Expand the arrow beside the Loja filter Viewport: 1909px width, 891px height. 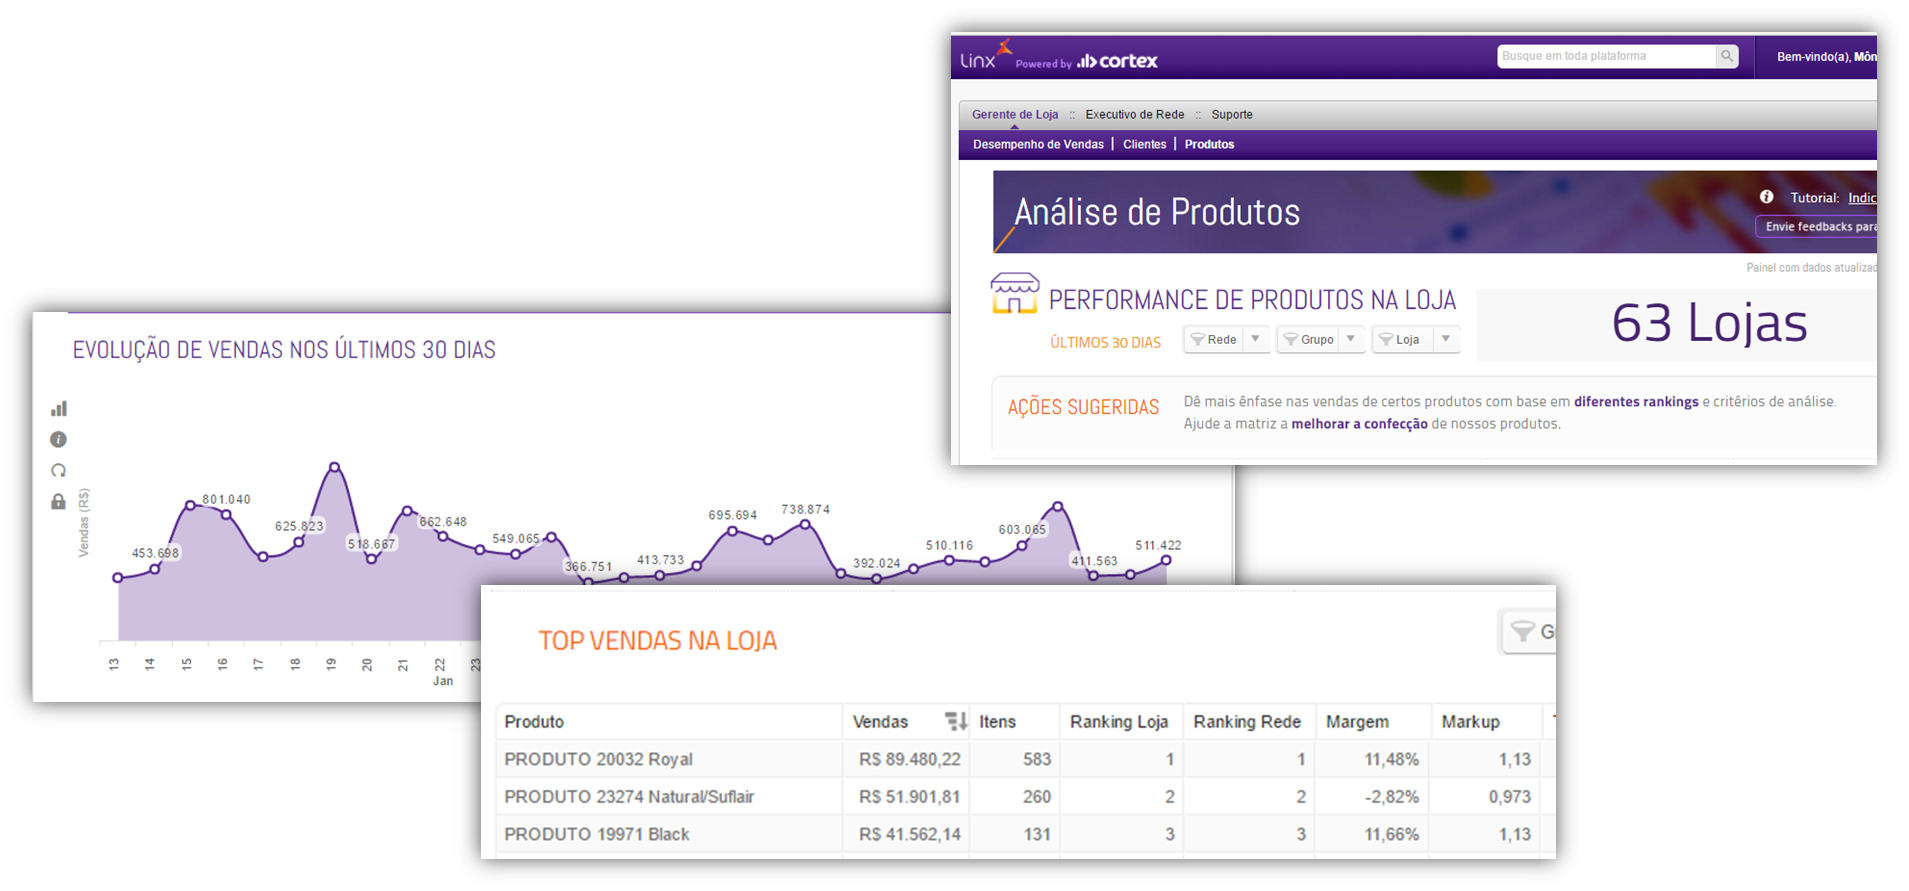(x=1446, y=339)
